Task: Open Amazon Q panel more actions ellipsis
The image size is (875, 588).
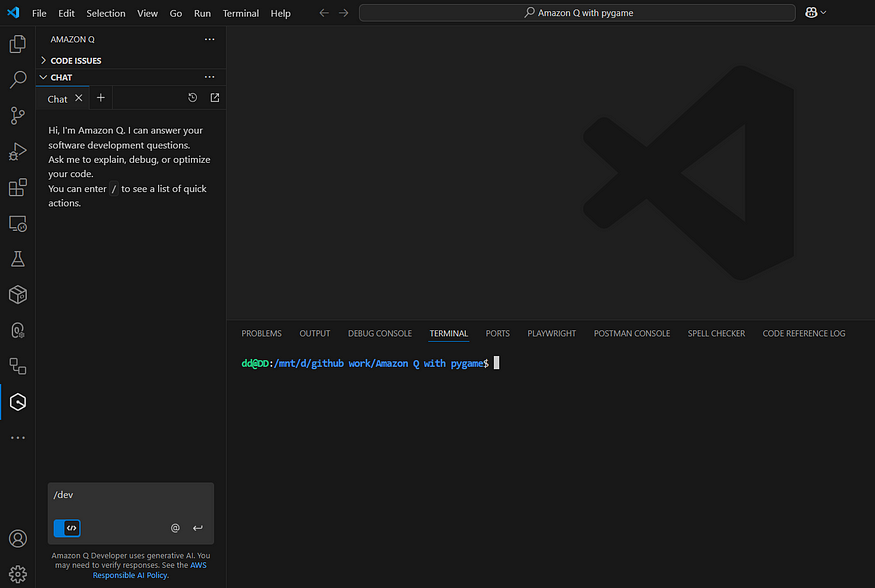Action: 209,39
